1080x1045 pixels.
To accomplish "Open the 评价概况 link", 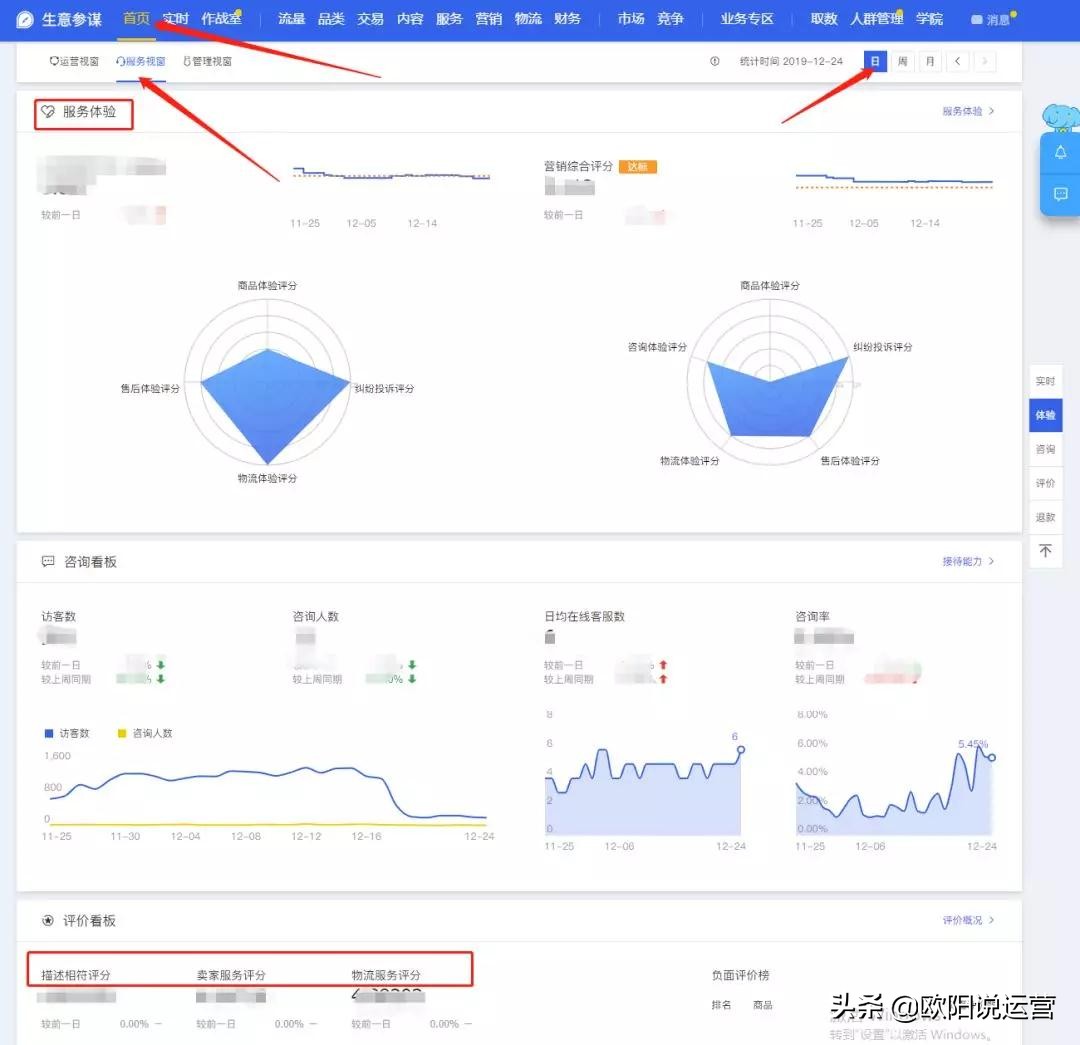I will (961, 920).
